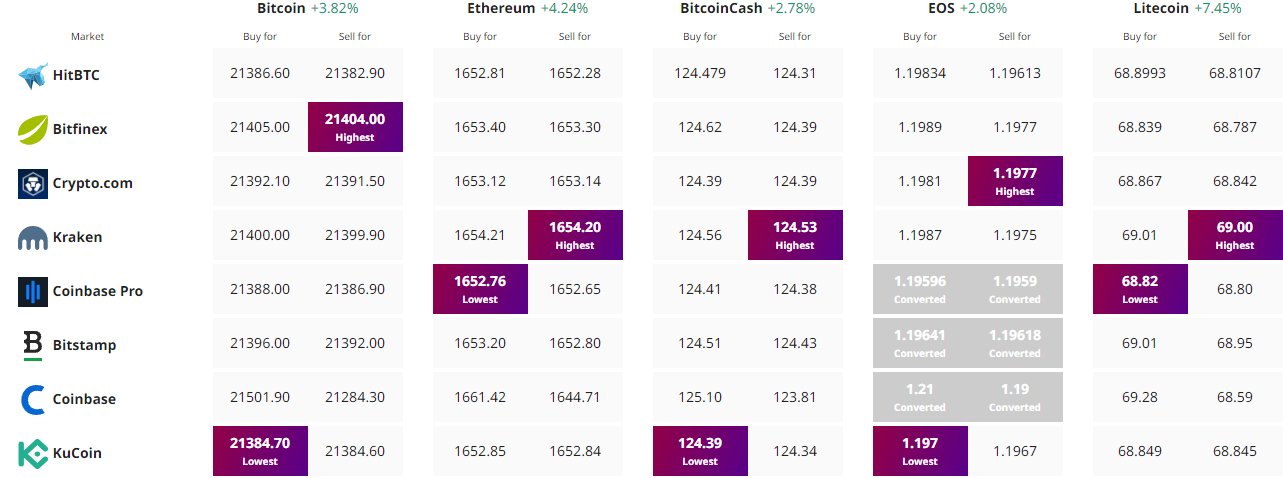Viewport: 1283px width, 478px height.
Task: Click the KuCoin exchange logo icon
Action: pos(33,453)
